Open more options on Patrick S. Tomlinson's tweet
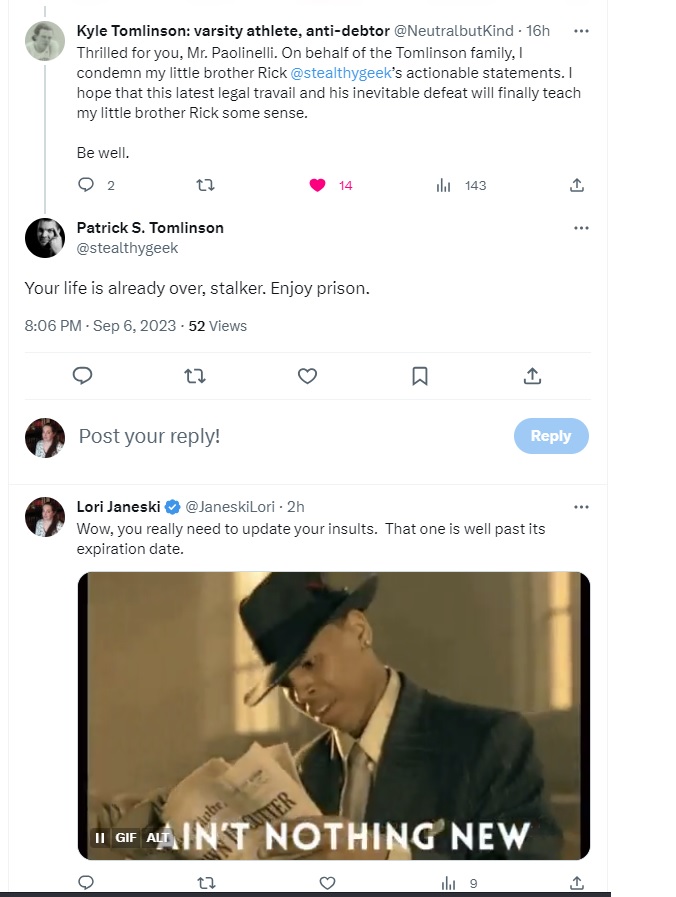676x897 pixels. (x=581, y=228)
